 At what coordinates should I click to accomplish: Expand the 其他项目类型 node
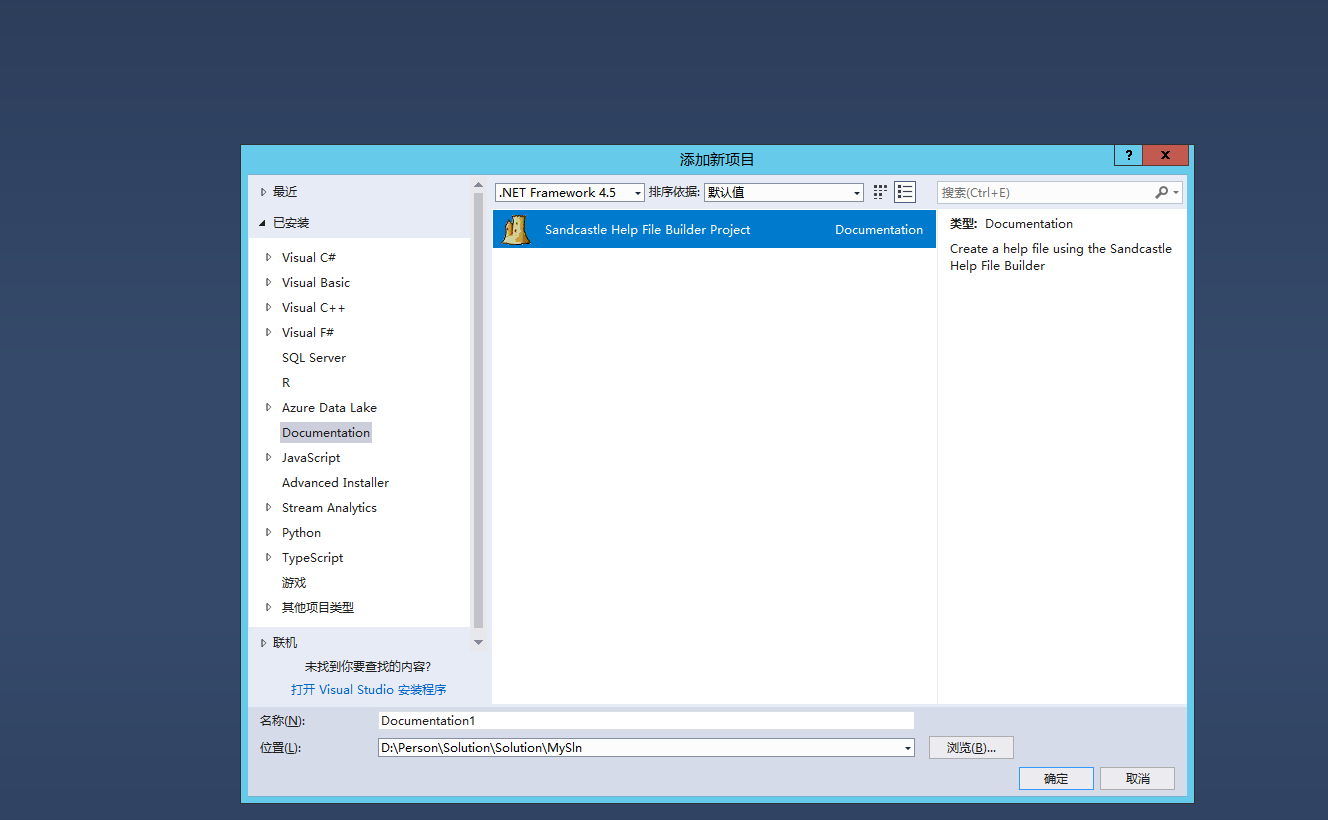(x=269, y=607)
